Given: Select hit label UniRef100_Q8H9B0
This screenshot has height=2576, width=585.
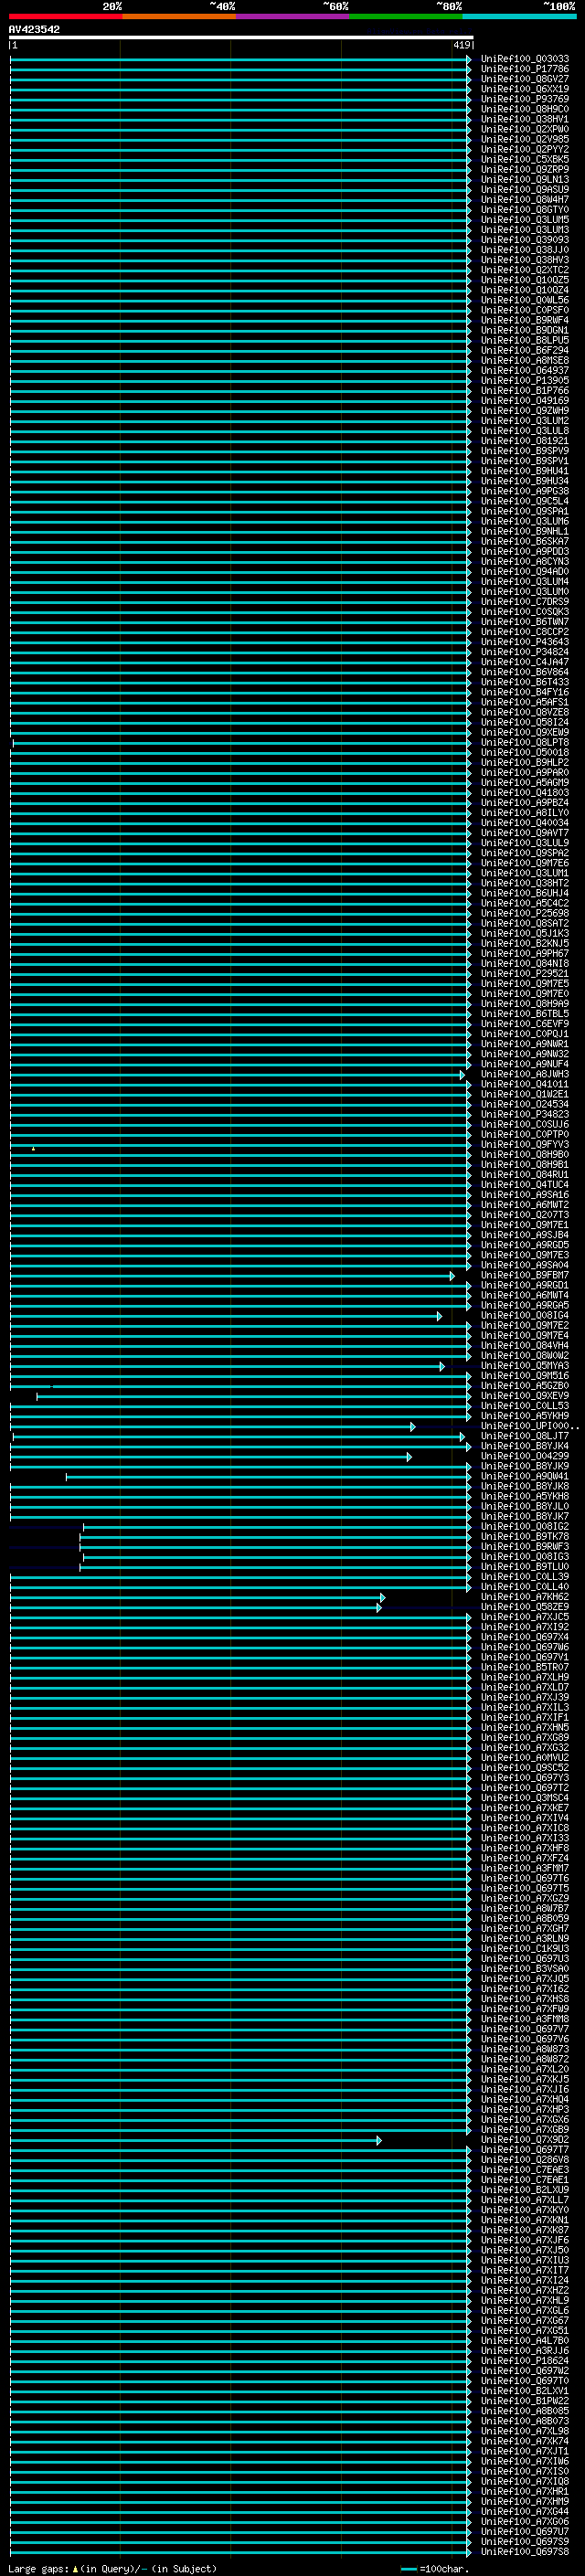Looking at the screenshot, I should click(x=525, y=1154).
